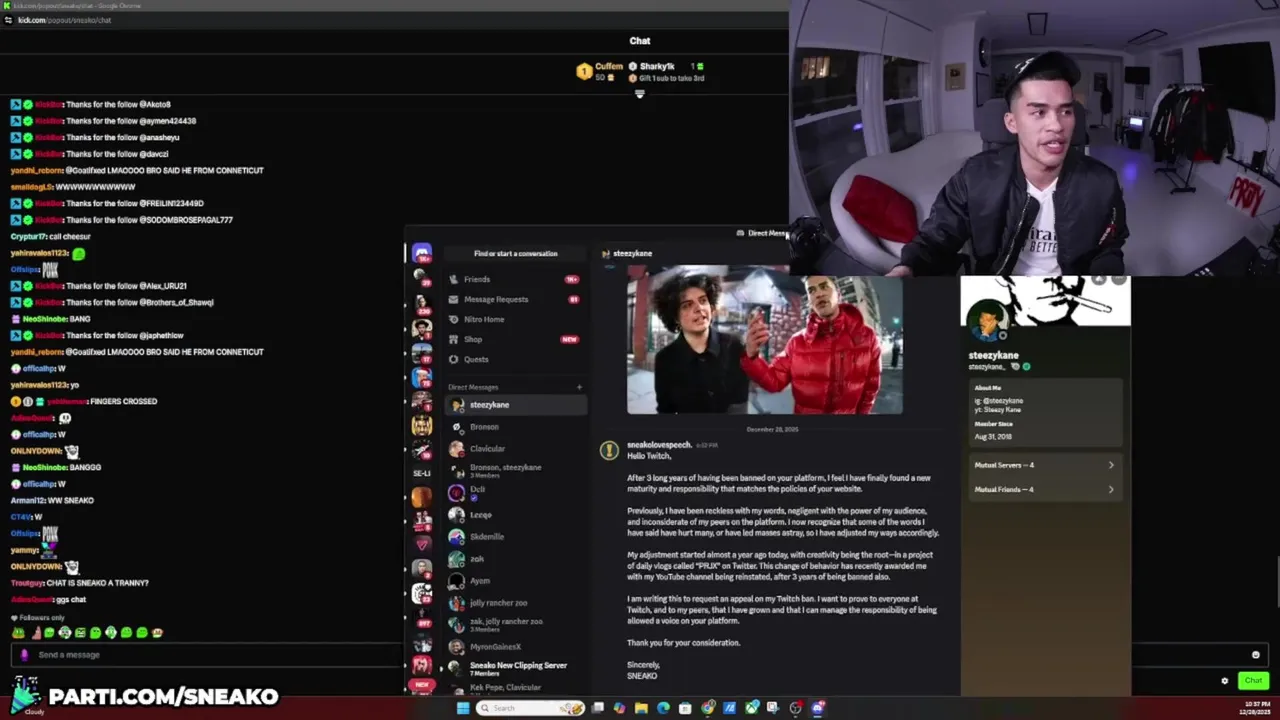Click the Cuffem gifter leaderboard entry
The image size is (1280, 720).
[x=600, y=71]
